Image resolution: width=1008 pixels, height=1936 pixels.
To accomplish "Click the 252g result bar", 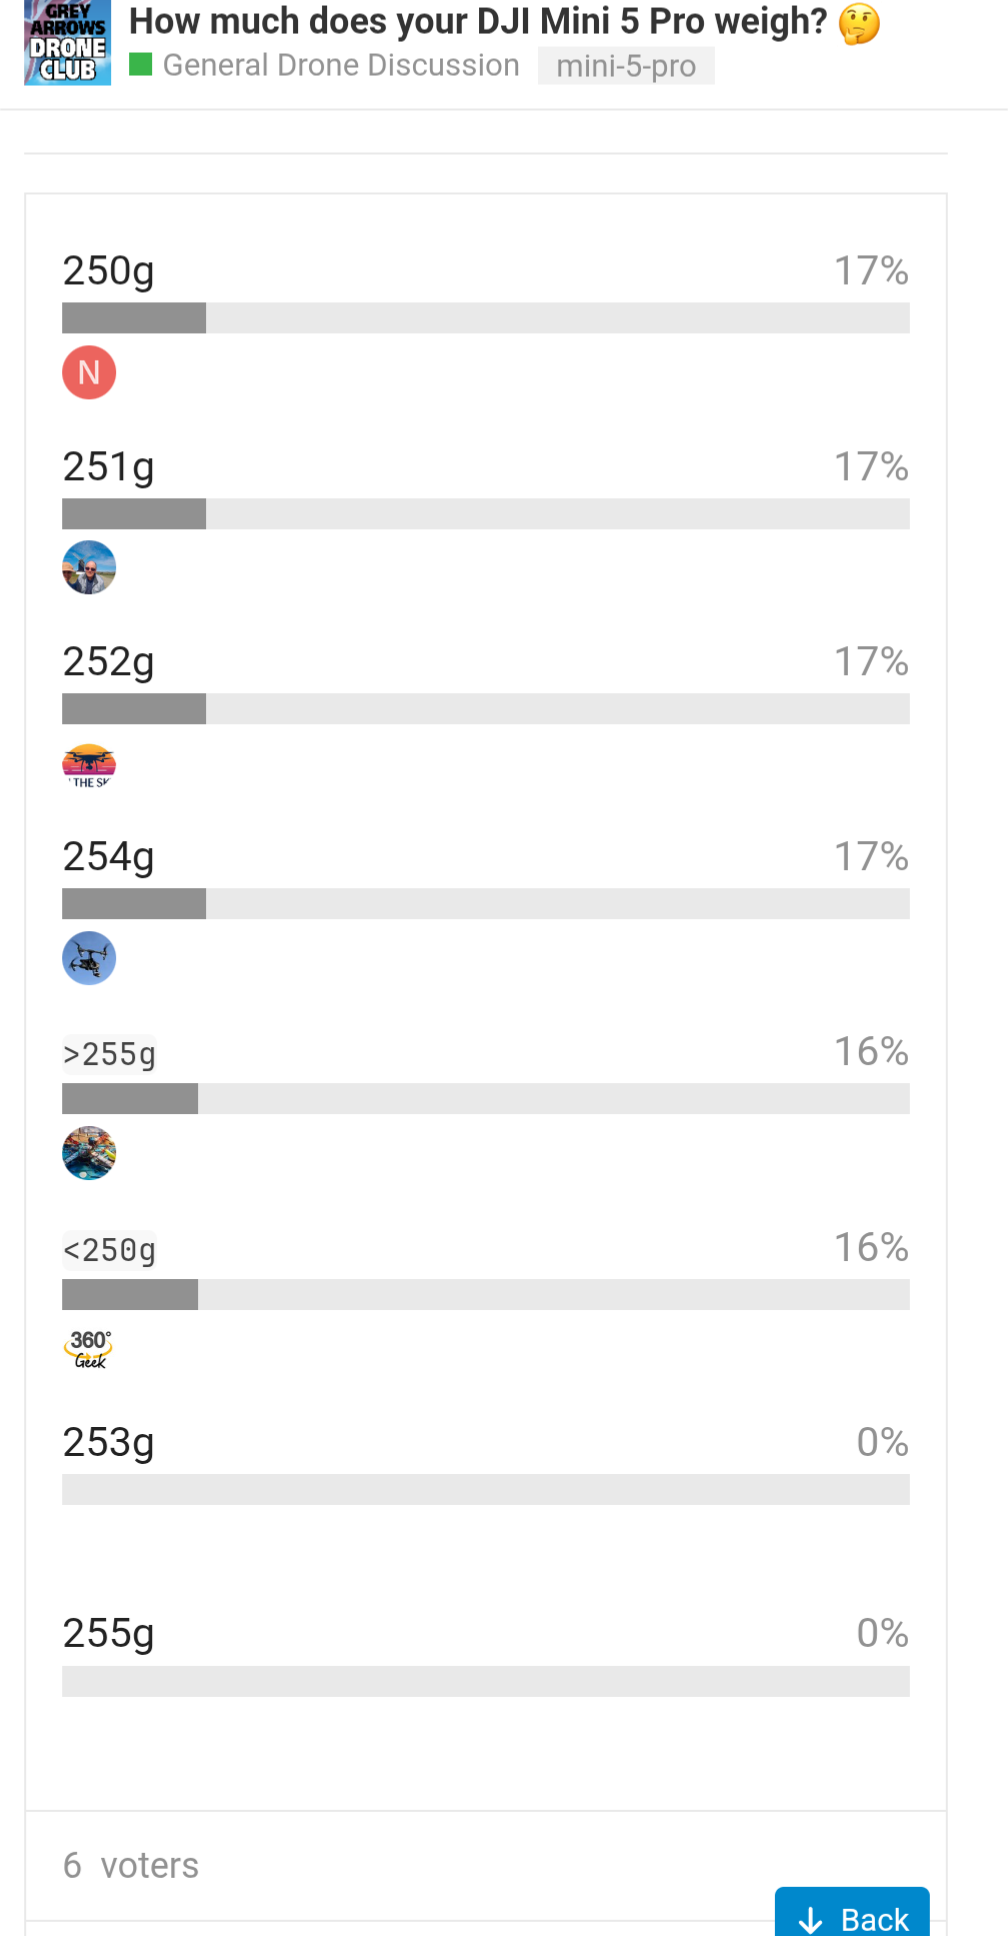I will click(486, 709).
